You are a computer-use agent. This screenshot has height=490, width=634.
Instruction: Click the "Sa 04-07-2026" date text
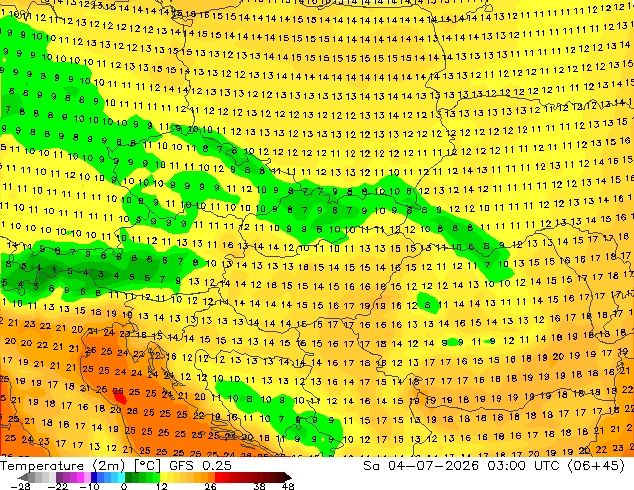point(421,466)
